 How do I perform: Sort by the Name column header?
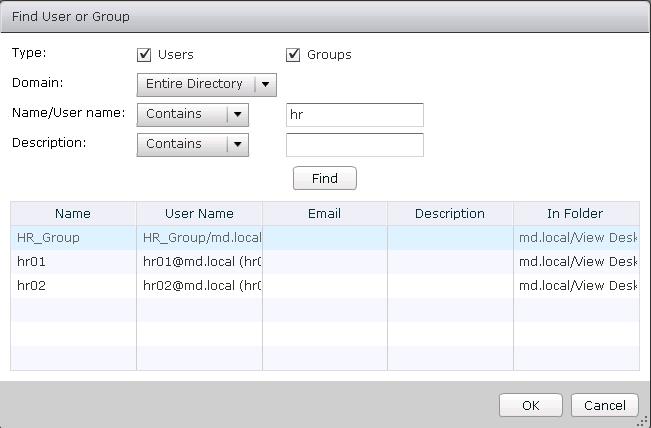coord(73,214)
